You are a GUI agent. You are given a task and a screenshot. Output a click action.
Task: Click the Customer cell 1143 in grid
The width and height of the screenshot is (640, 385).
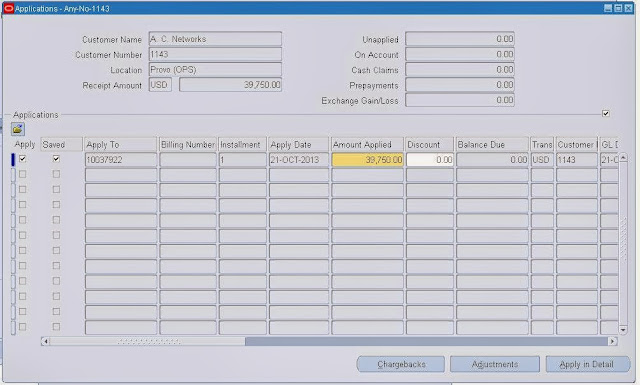577,160
